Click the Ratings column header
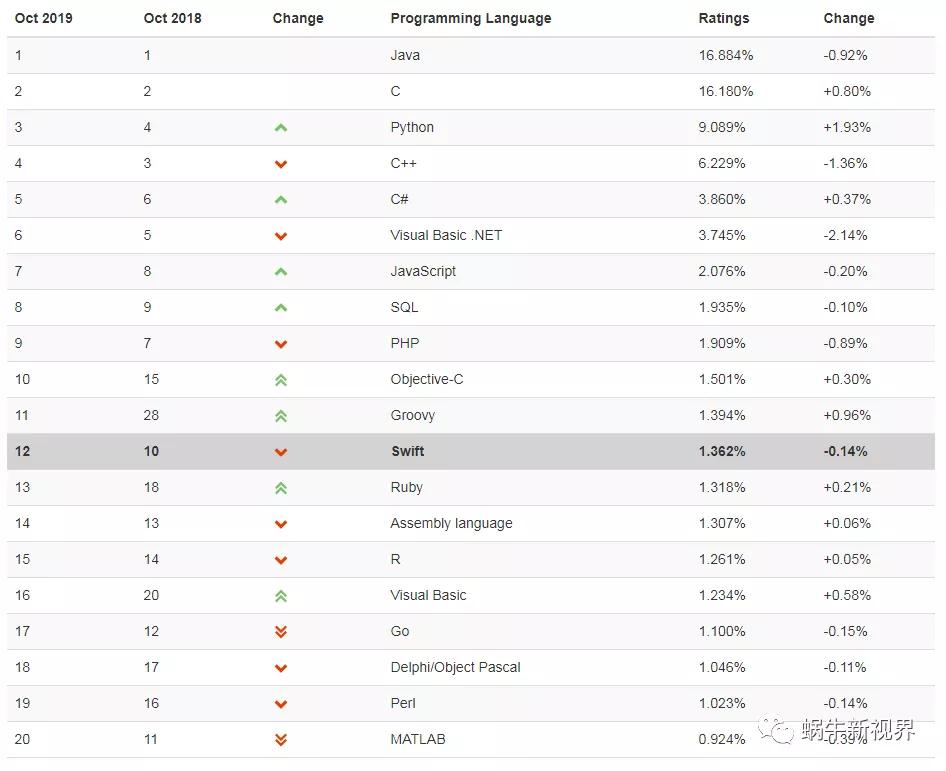The width and height of the screenshot is (946, 771). click(x=723, y=18)
